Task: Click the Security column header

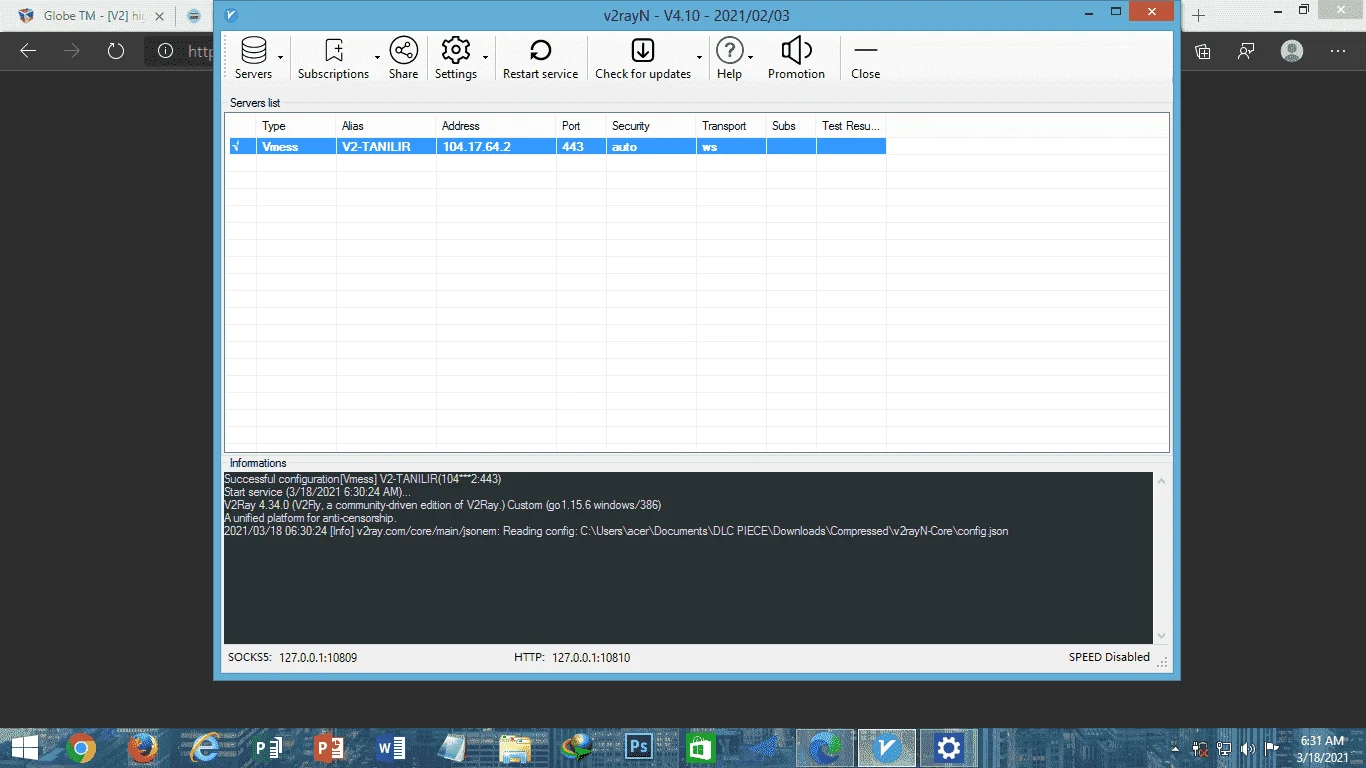Action: pos(651,126)
